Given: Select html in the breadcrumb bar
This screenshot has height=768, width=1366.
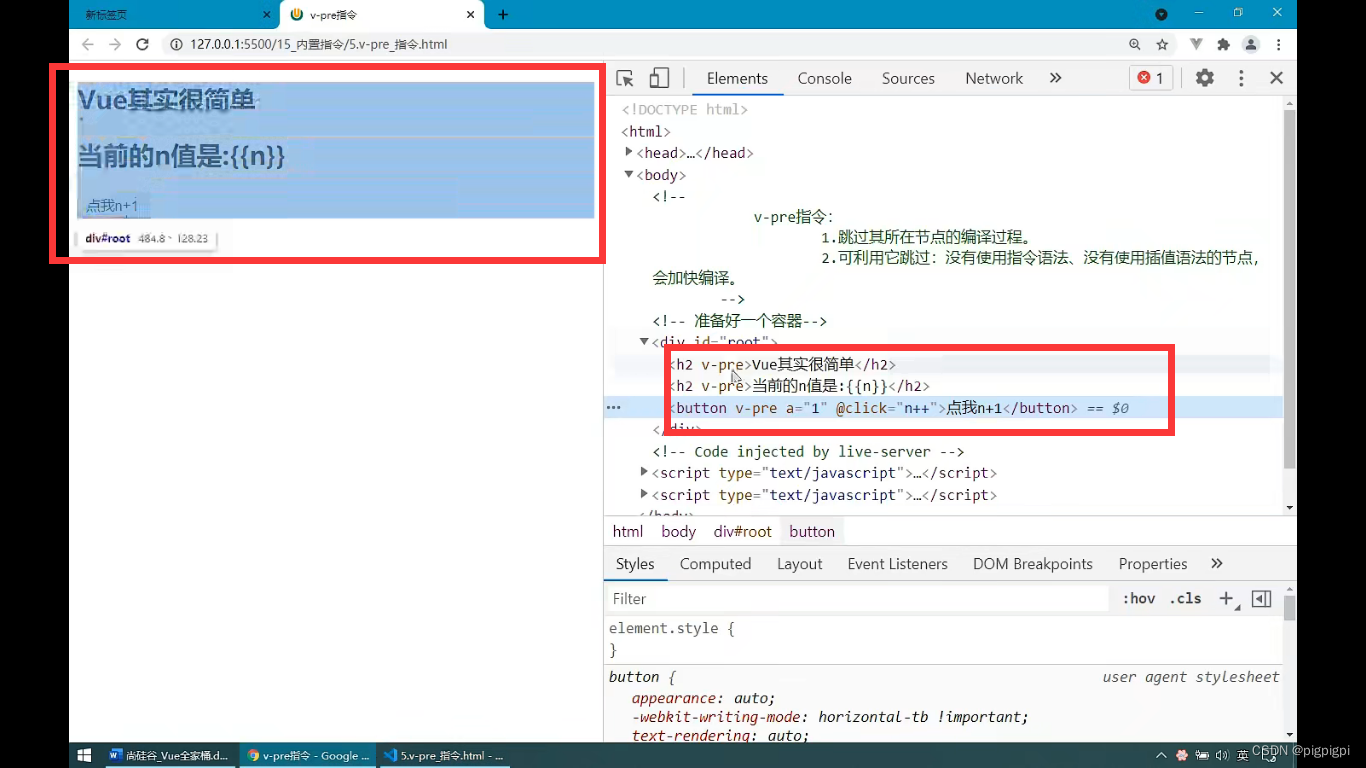Looking at the screenshot, I should coord(628,532).
